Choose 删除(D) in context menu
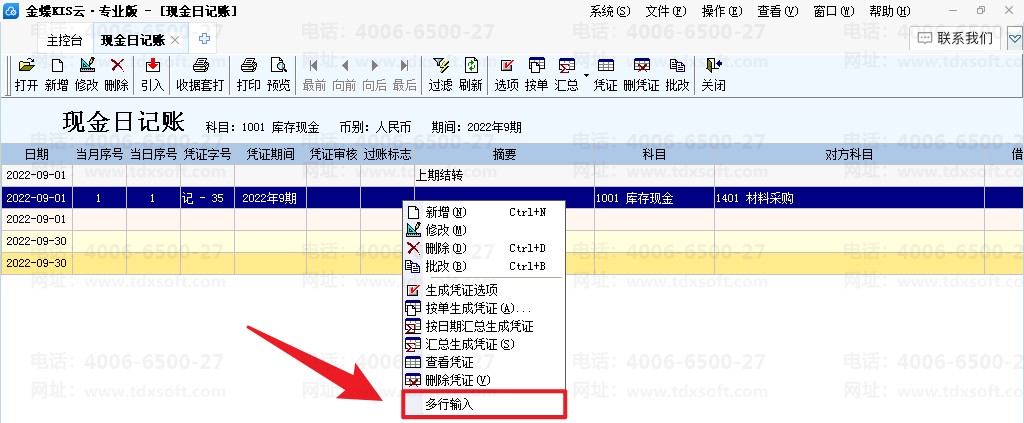Image resolution: width=1024 pixels, height=423 pixels. tap(483, 248)
